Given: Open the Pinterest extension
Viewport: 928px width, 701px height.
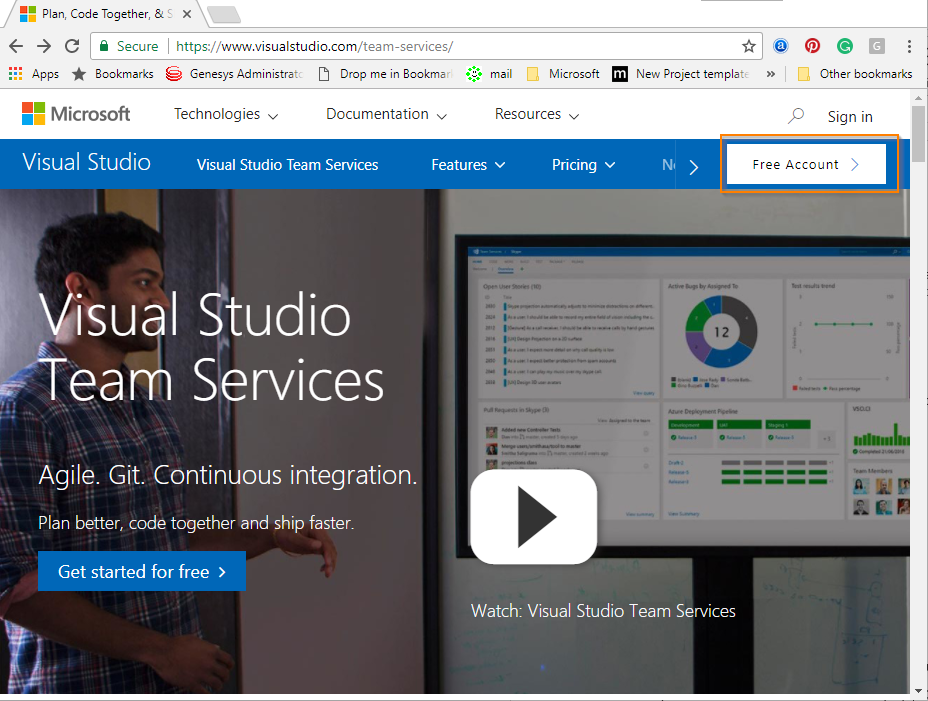Looking at the screenshot, I should click(x=813, y=46).
